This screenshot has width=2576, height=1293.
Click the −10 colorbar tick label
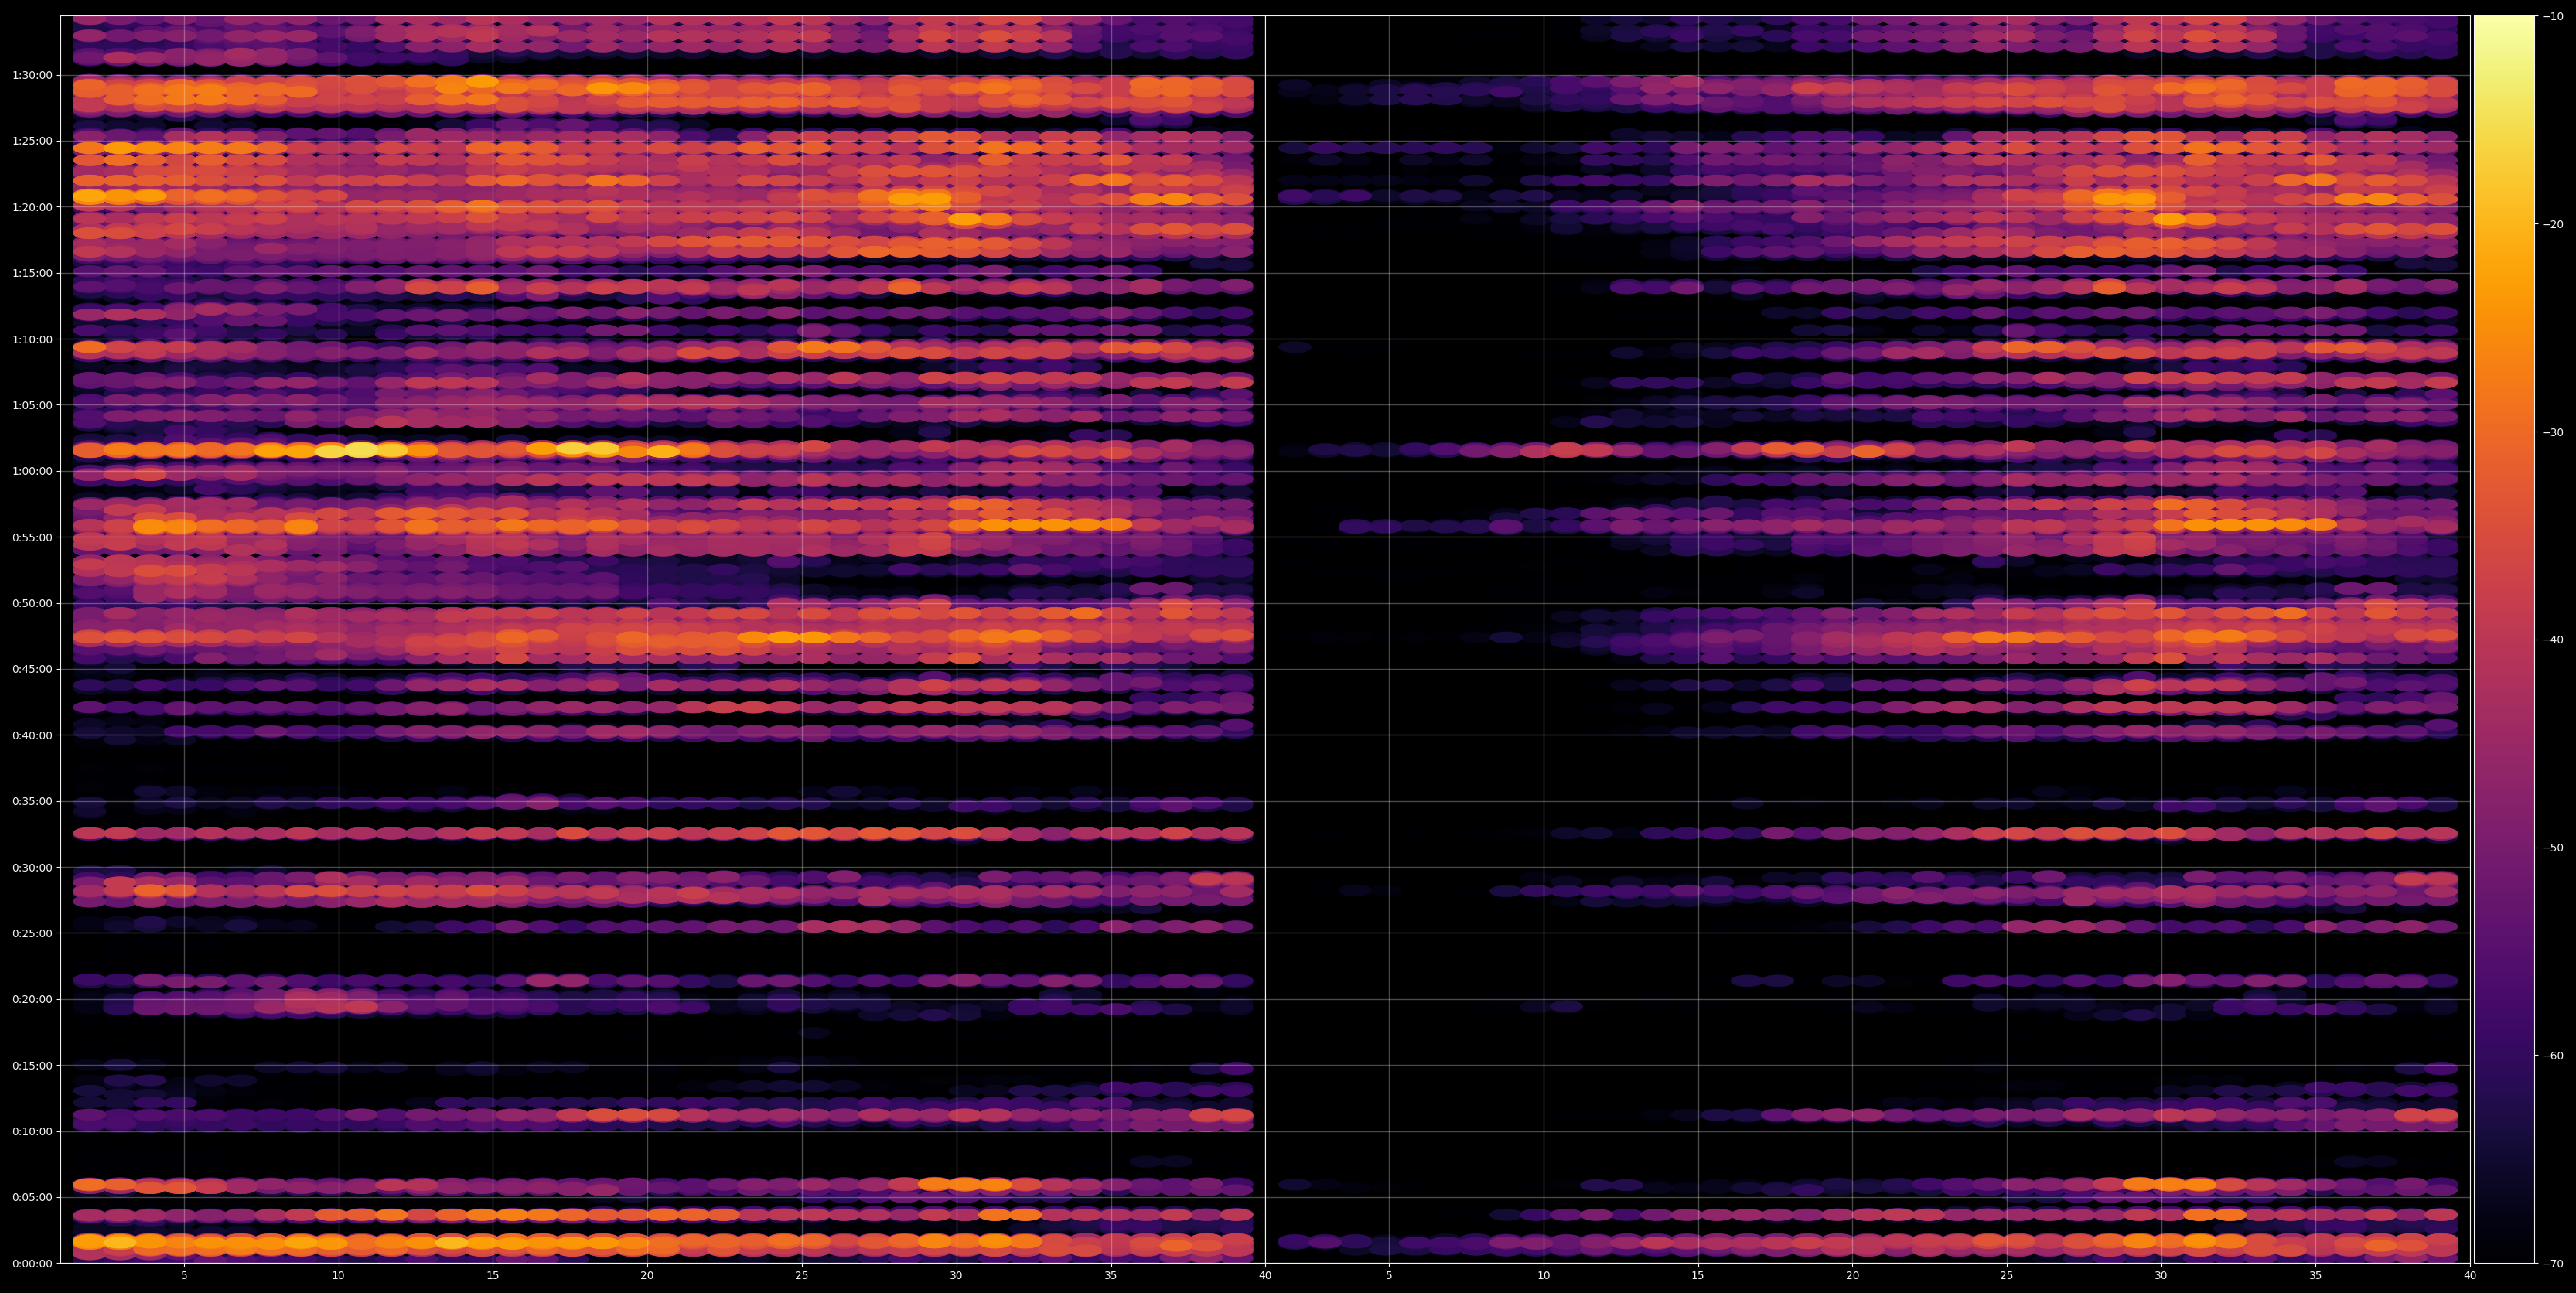(2553, 16)
